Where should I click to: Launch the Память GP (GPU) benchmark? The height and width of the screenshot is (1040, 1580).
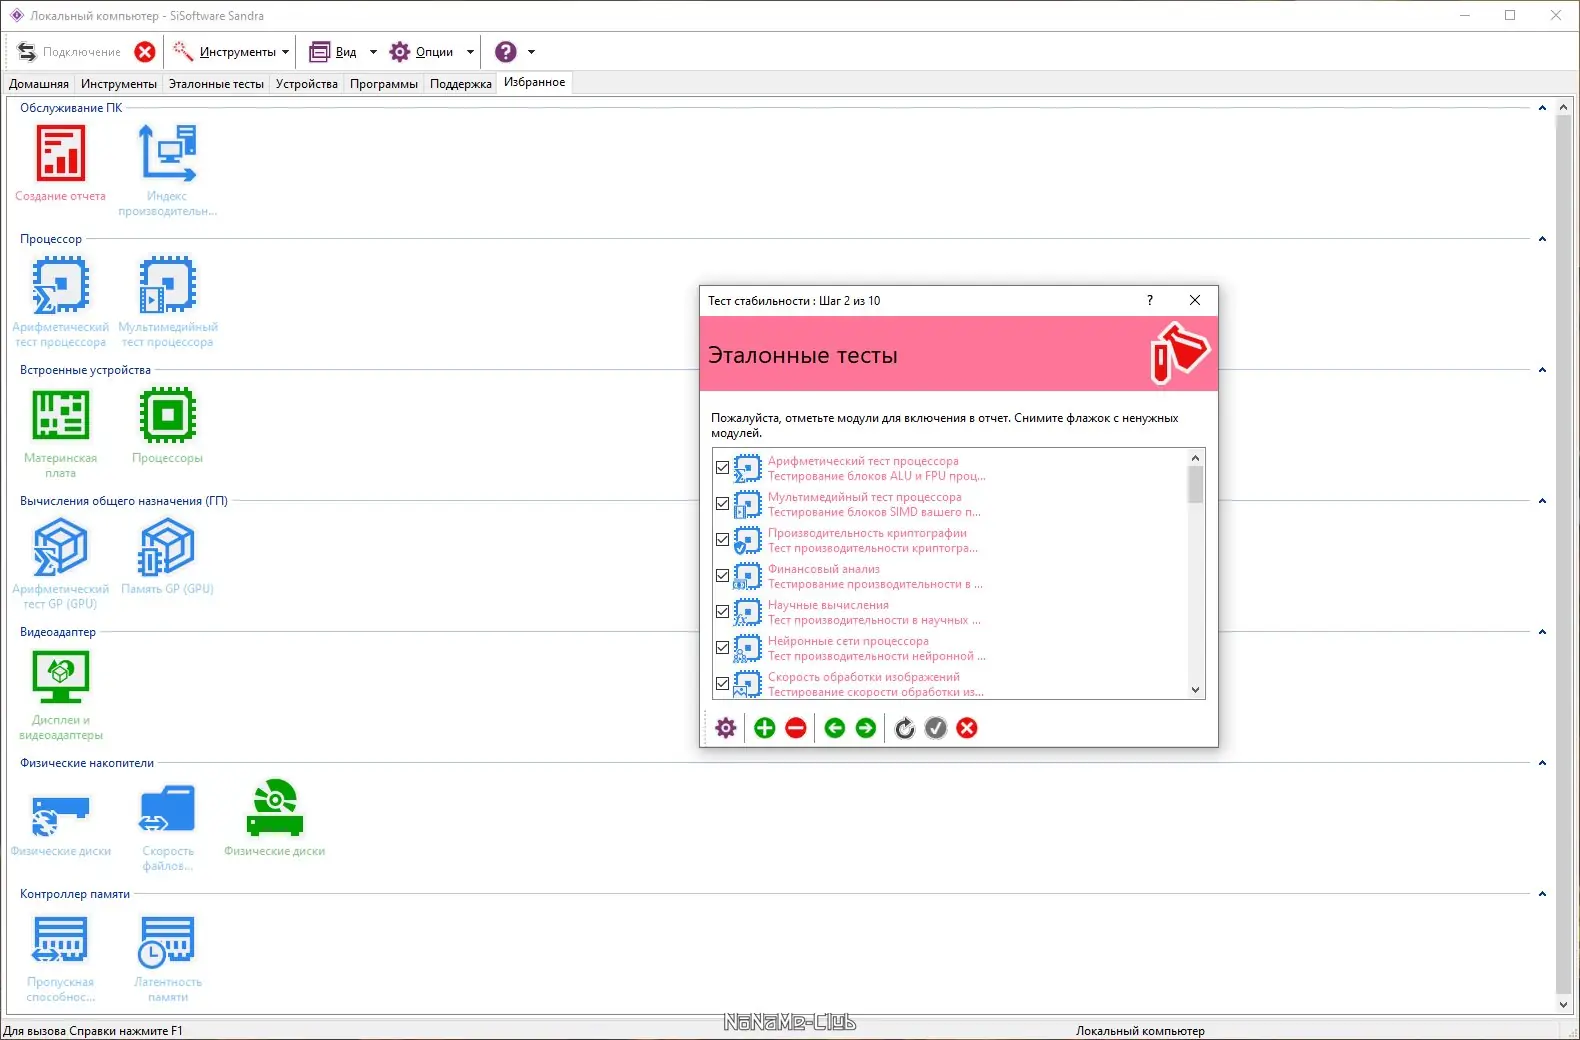[167, 556]
